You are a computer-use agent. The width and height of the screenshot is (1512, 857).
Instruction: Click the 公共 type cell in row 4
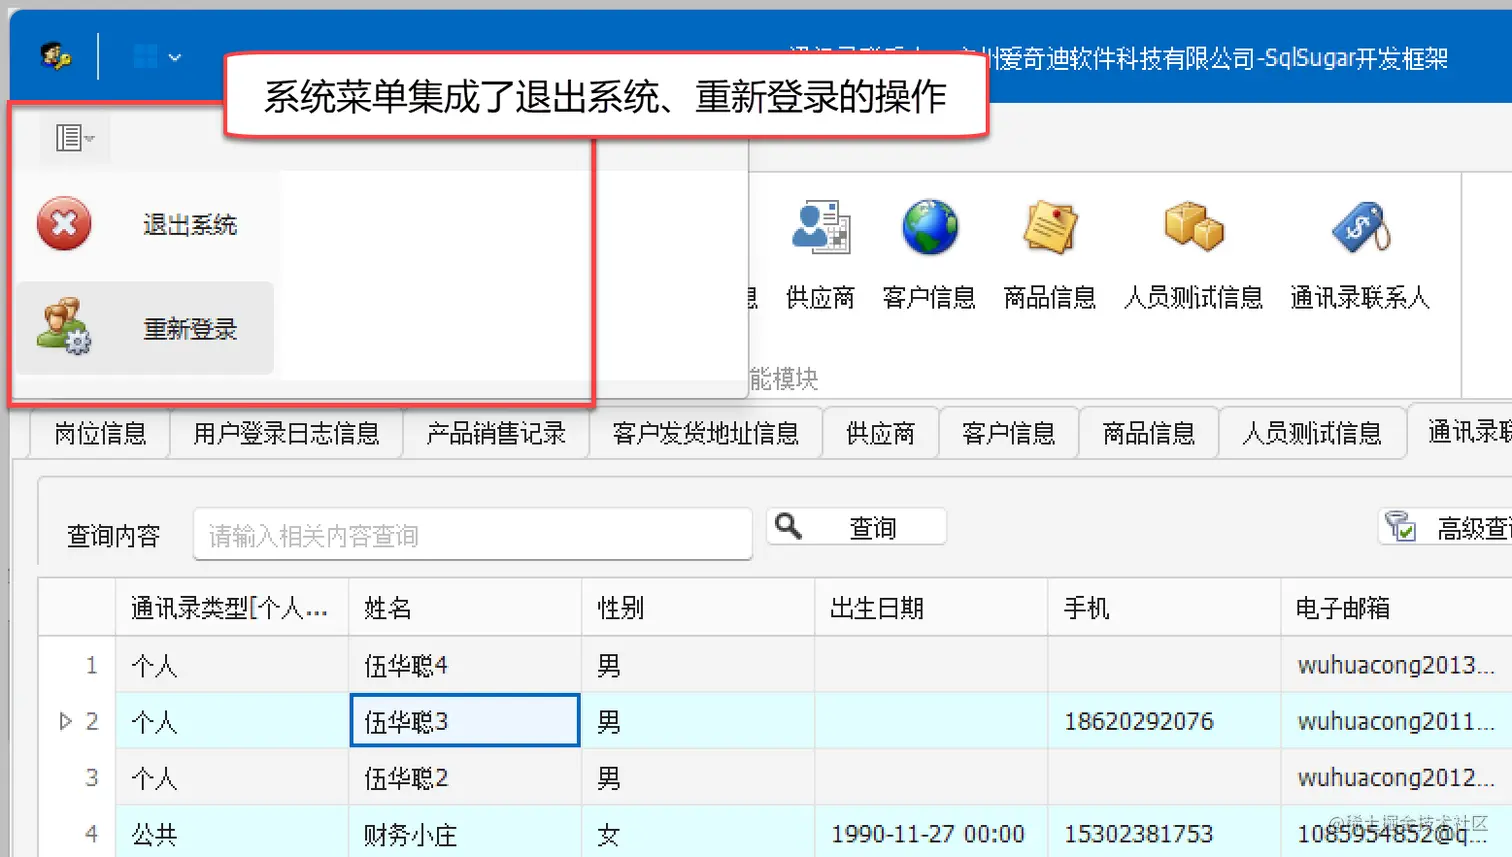(x=231, y=833)
